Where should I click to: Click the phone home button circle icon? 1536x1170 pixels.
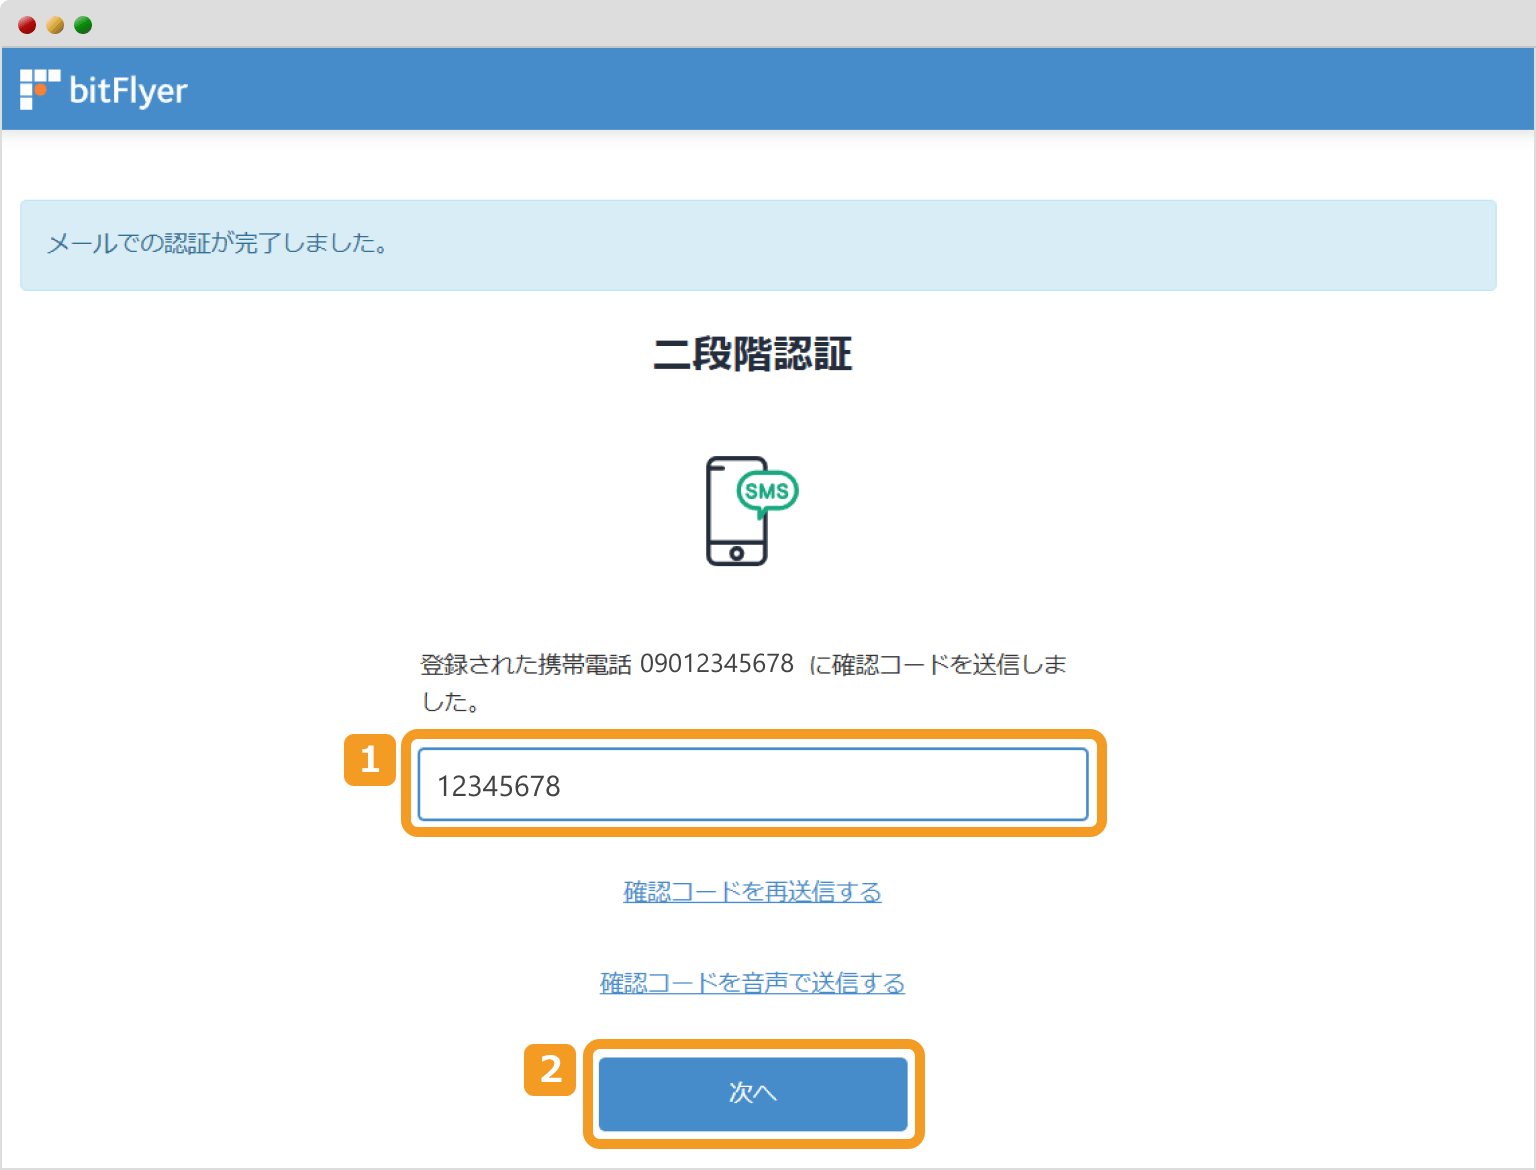tap(738, 551)
